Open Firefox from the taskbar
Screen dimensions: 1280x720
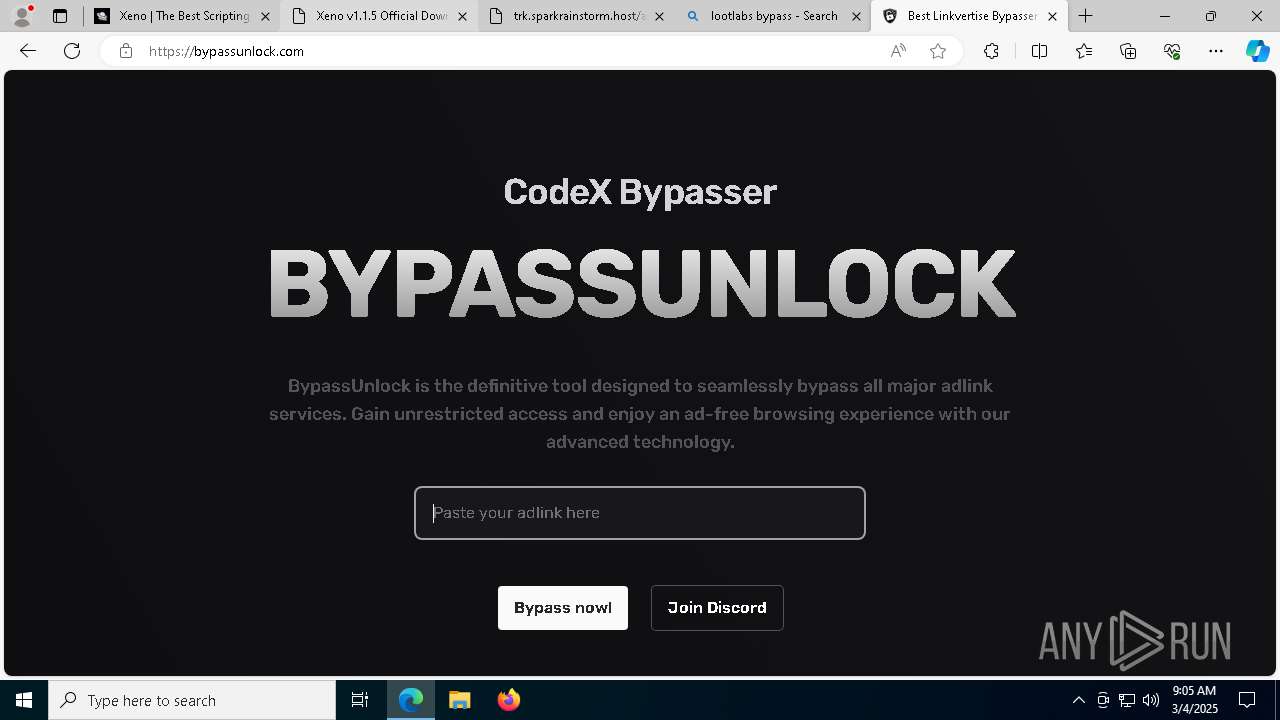click(x=508, y=700)
